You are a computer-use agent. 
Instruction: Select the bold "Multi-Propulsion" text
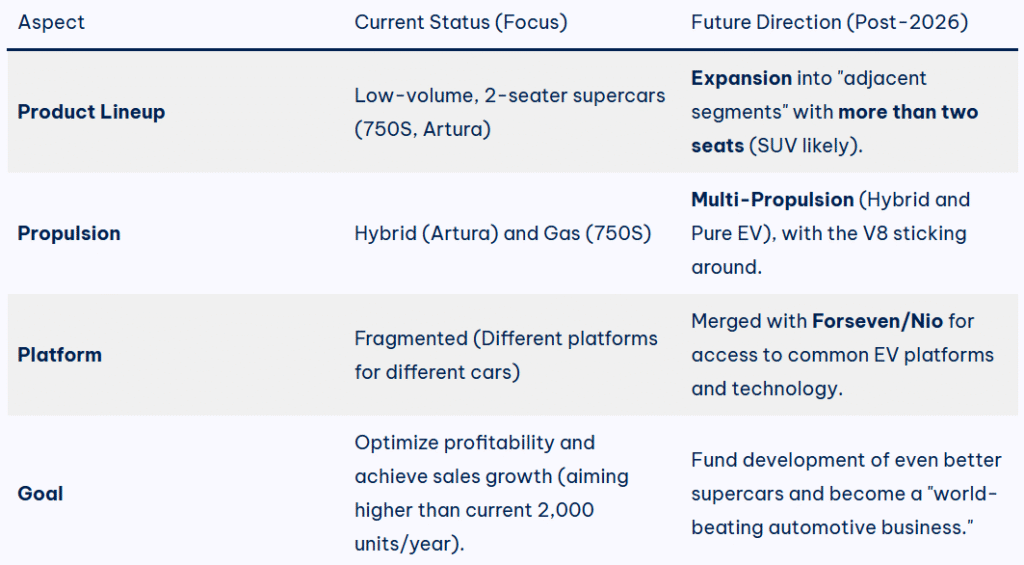click(x=772, y=199)
